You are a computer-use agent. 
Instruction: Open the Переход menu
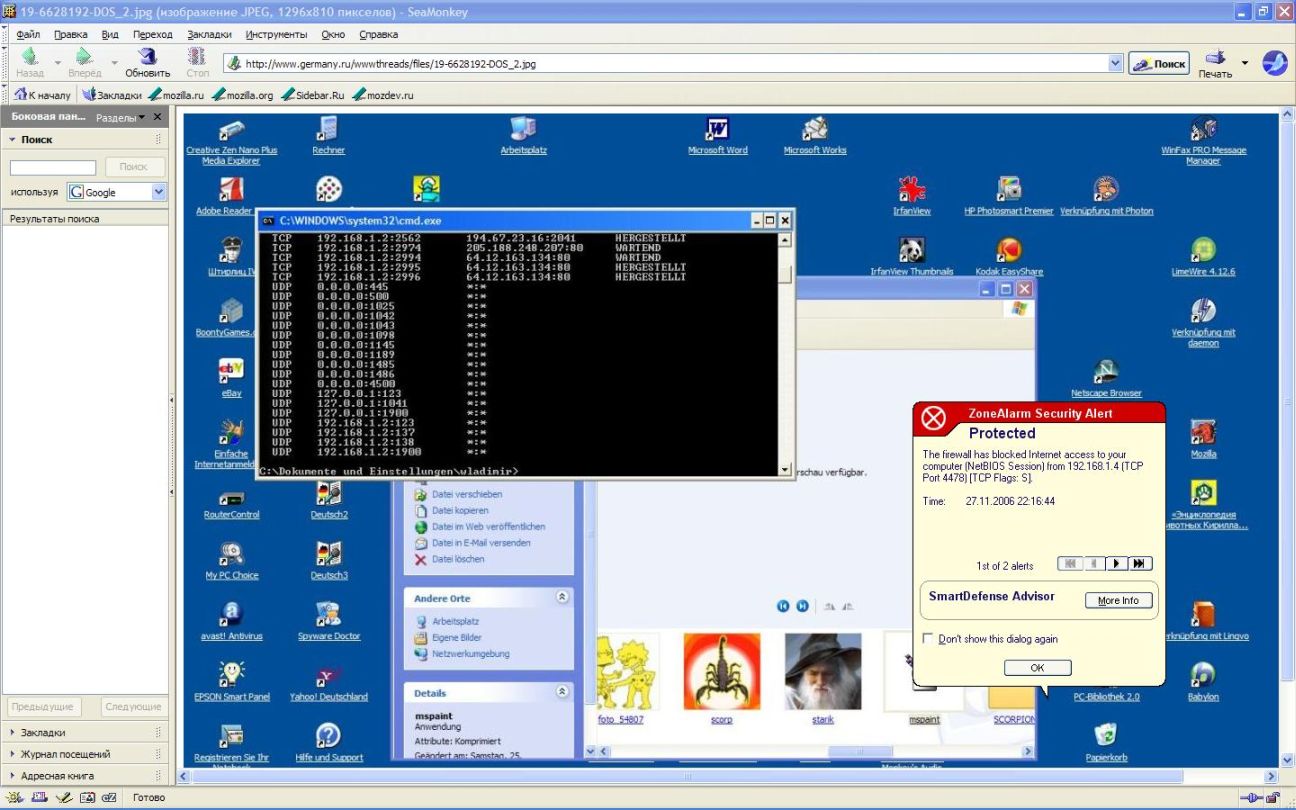click(x=153, y=34)
